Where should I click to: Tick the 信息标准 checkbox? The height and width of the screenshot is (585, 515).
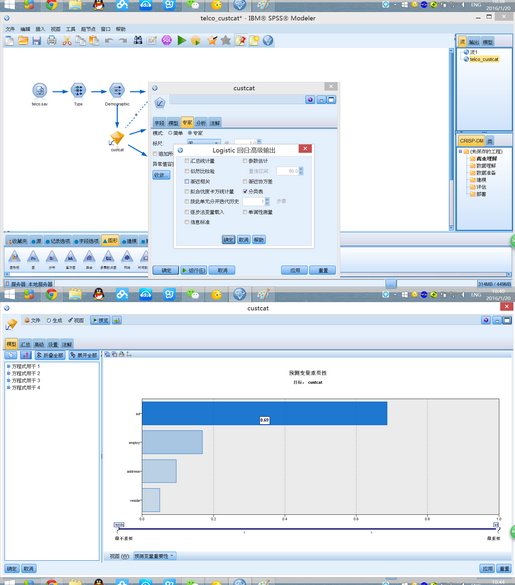click(x=187, y=222)
